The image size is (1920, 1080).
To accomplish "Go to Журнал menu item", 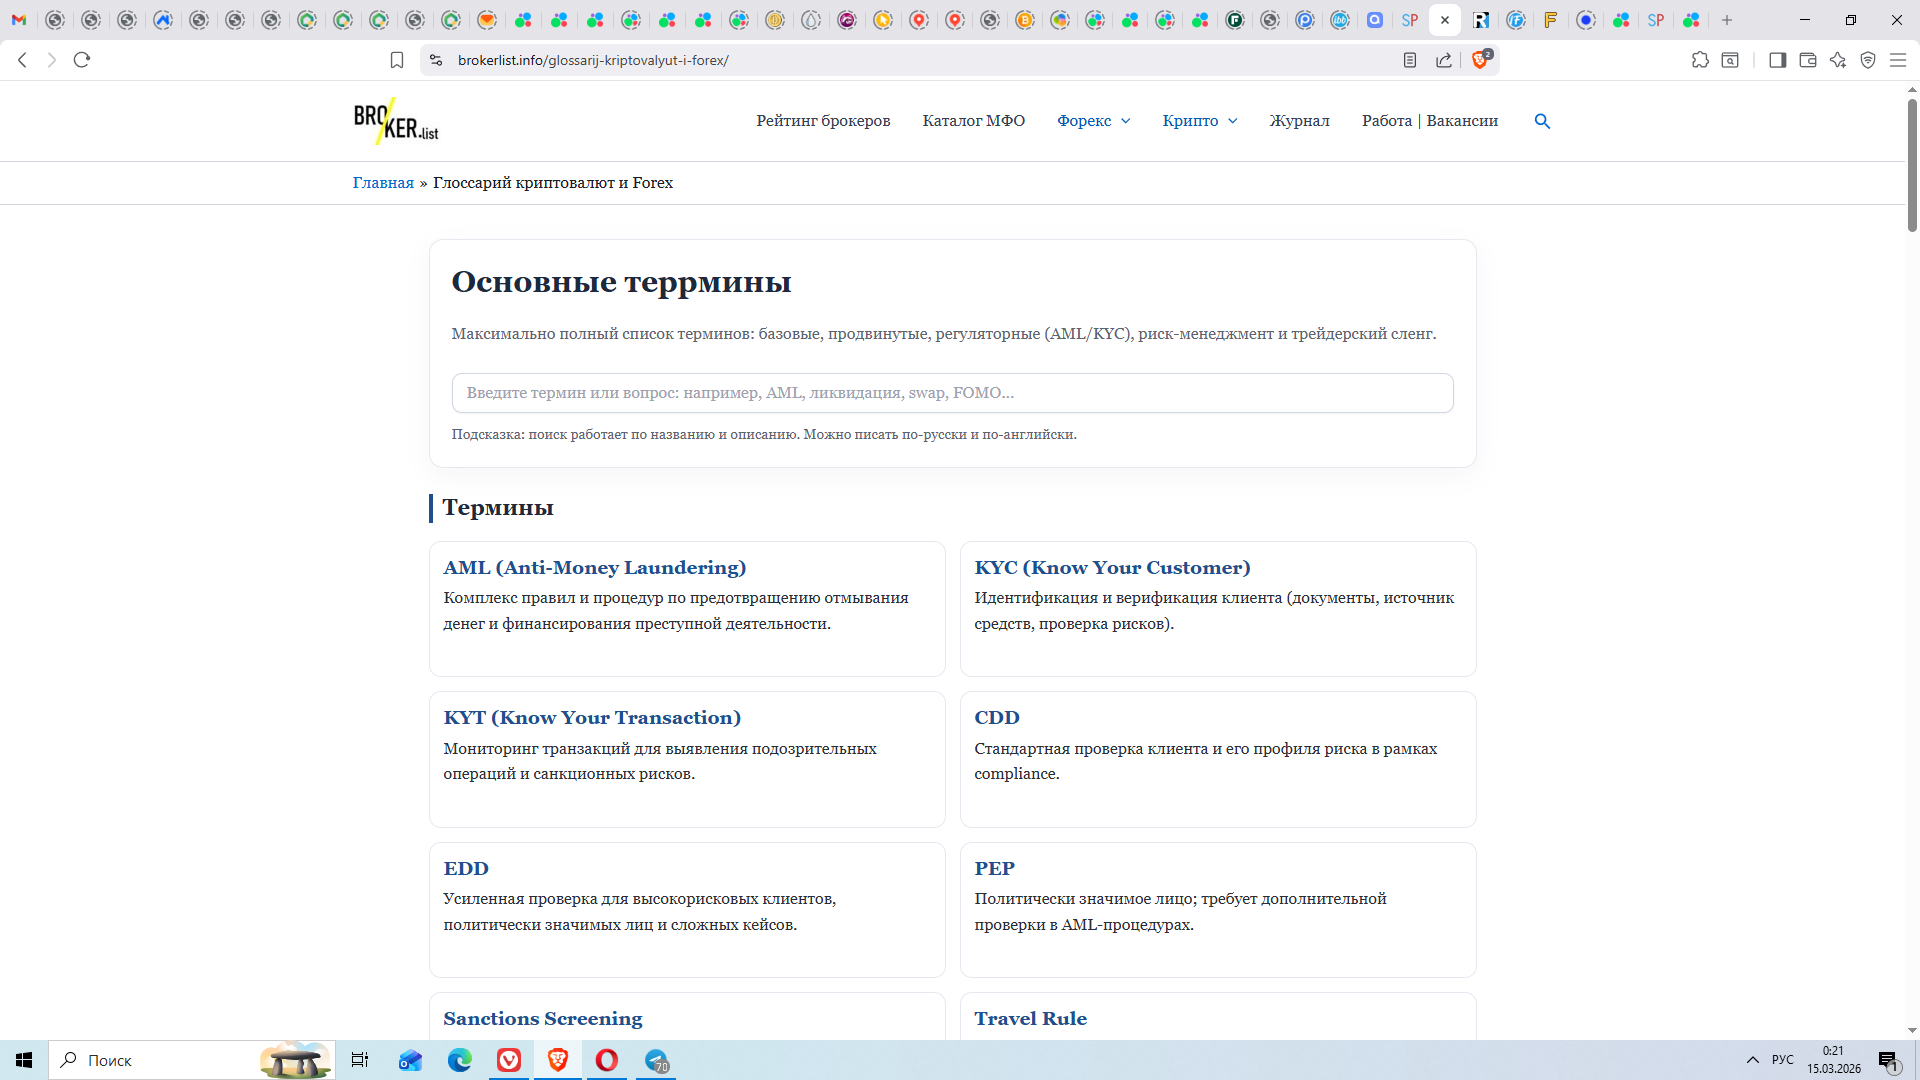I will [1299, 121].
